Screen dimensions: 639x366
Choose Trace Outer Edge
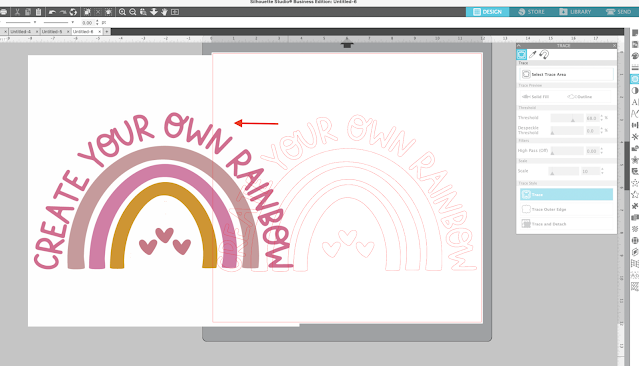coord(566,209)
